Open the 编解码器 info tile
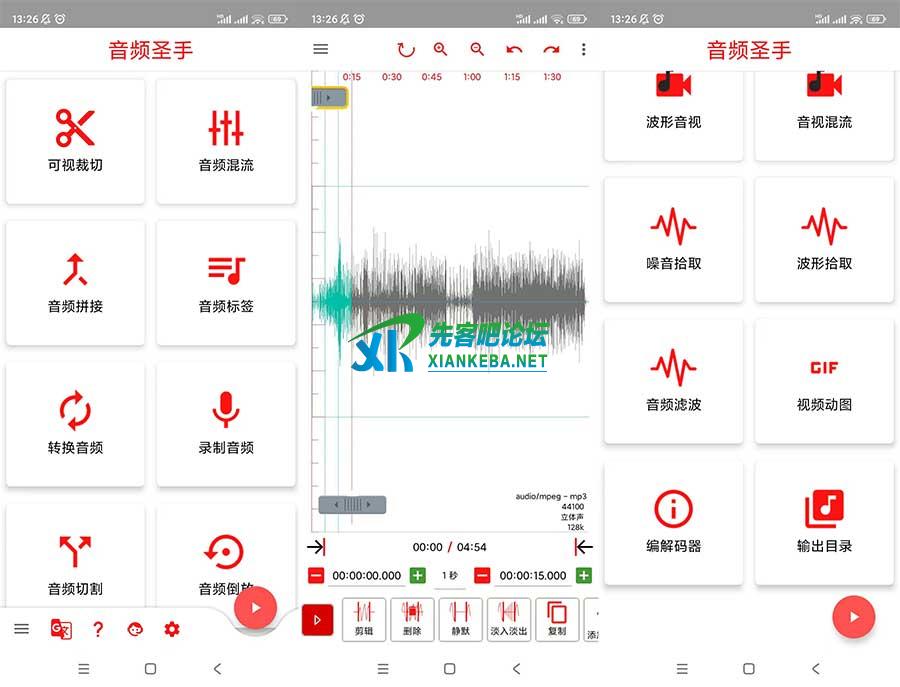900x687 pixels. pyautogui.click(x=673, y=522)
